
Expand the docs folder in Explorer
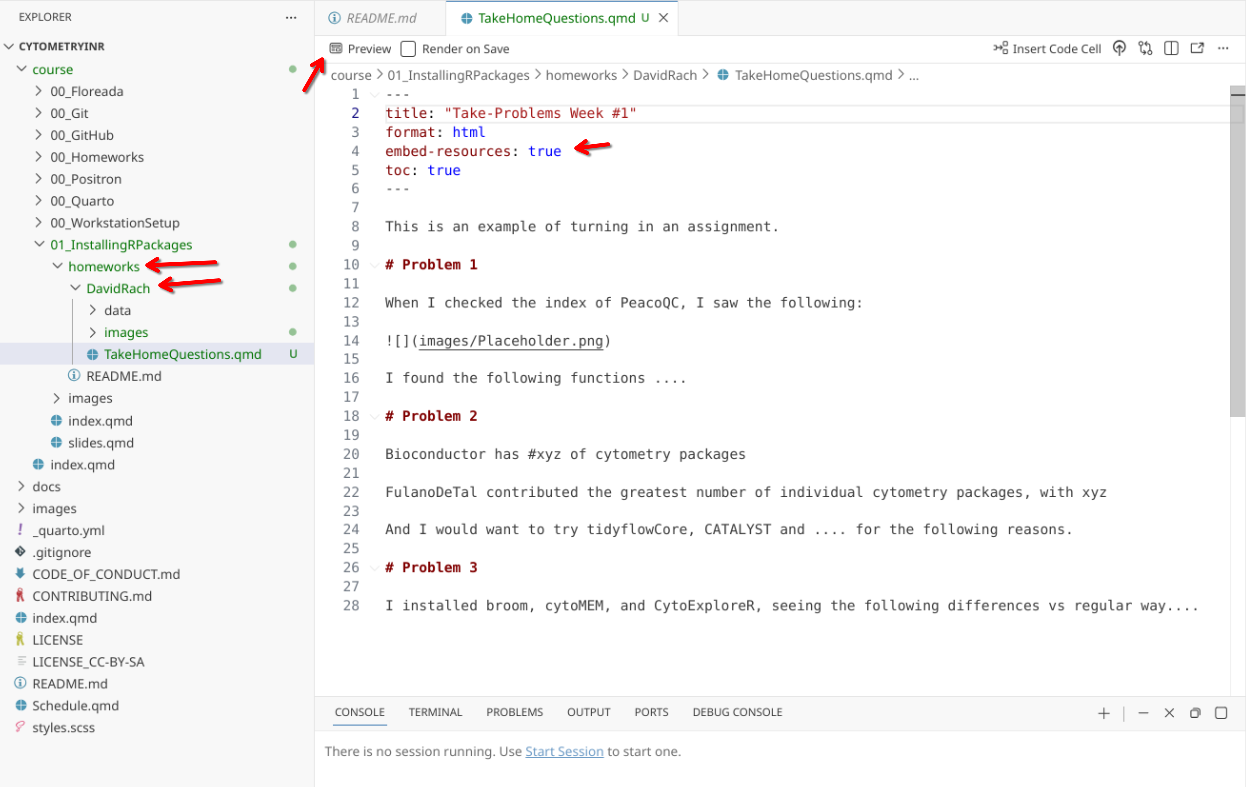[21, 487]
